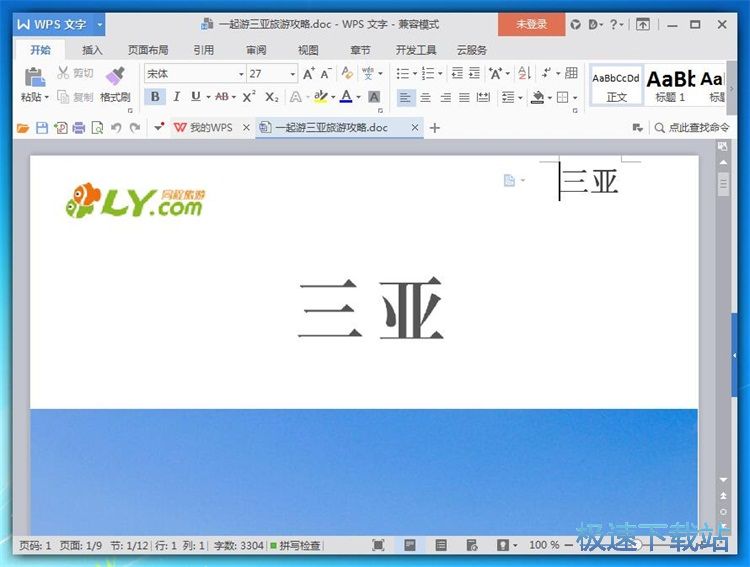Image resolution: width=750 pixels, height=567 pixels.
Task: Expand the Paste (粘贴) options arrow
Action: [47, 98]
